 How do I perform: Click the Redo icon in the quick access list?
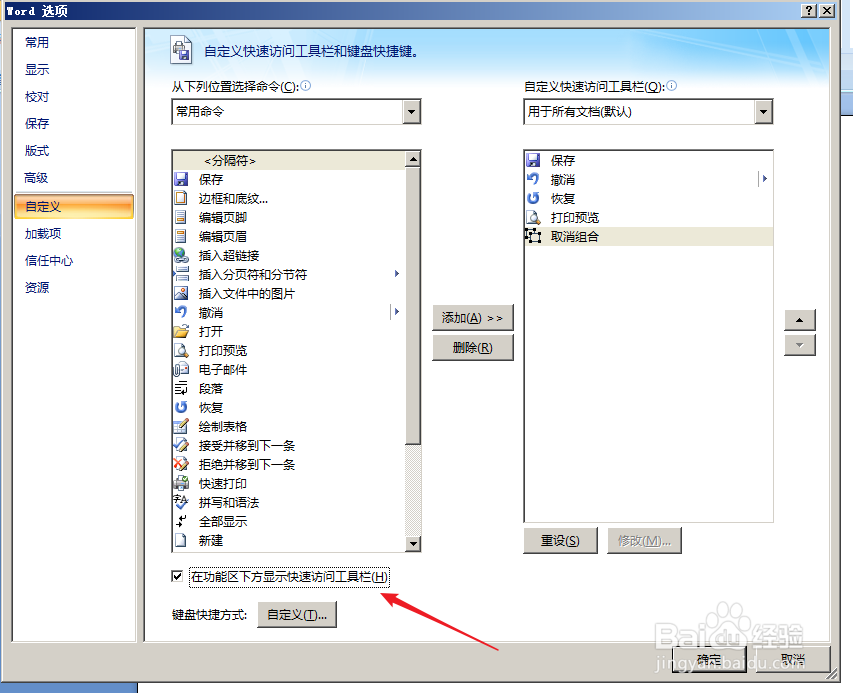(x=534, y=198)
